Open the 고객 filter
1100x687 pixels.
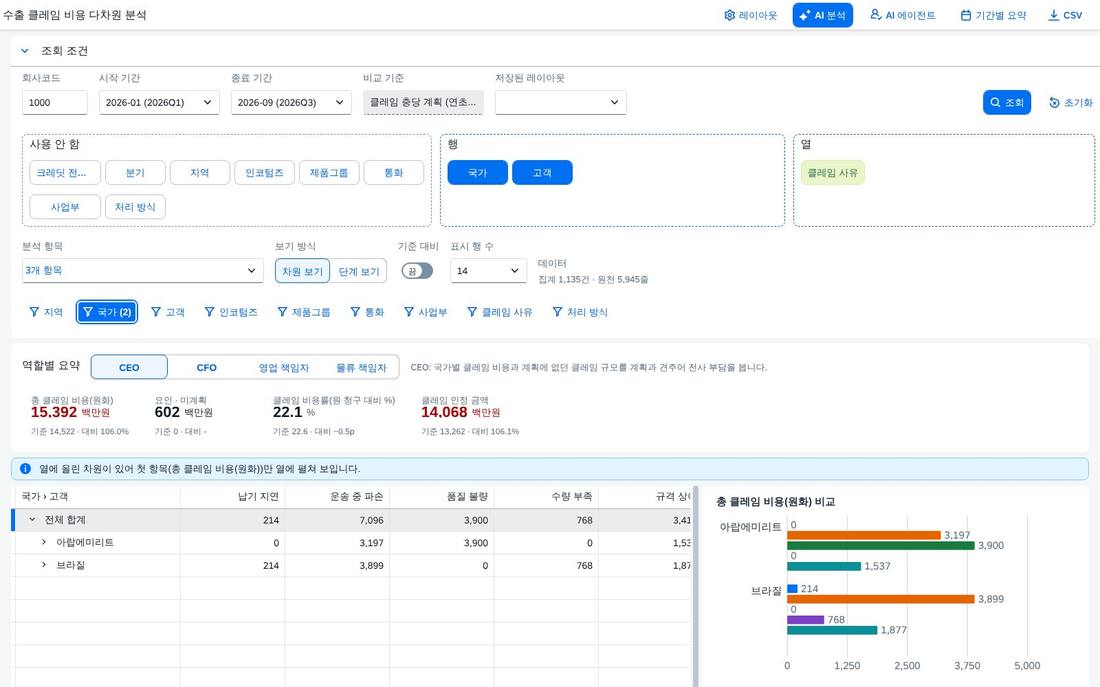click(x=168, y=312)
